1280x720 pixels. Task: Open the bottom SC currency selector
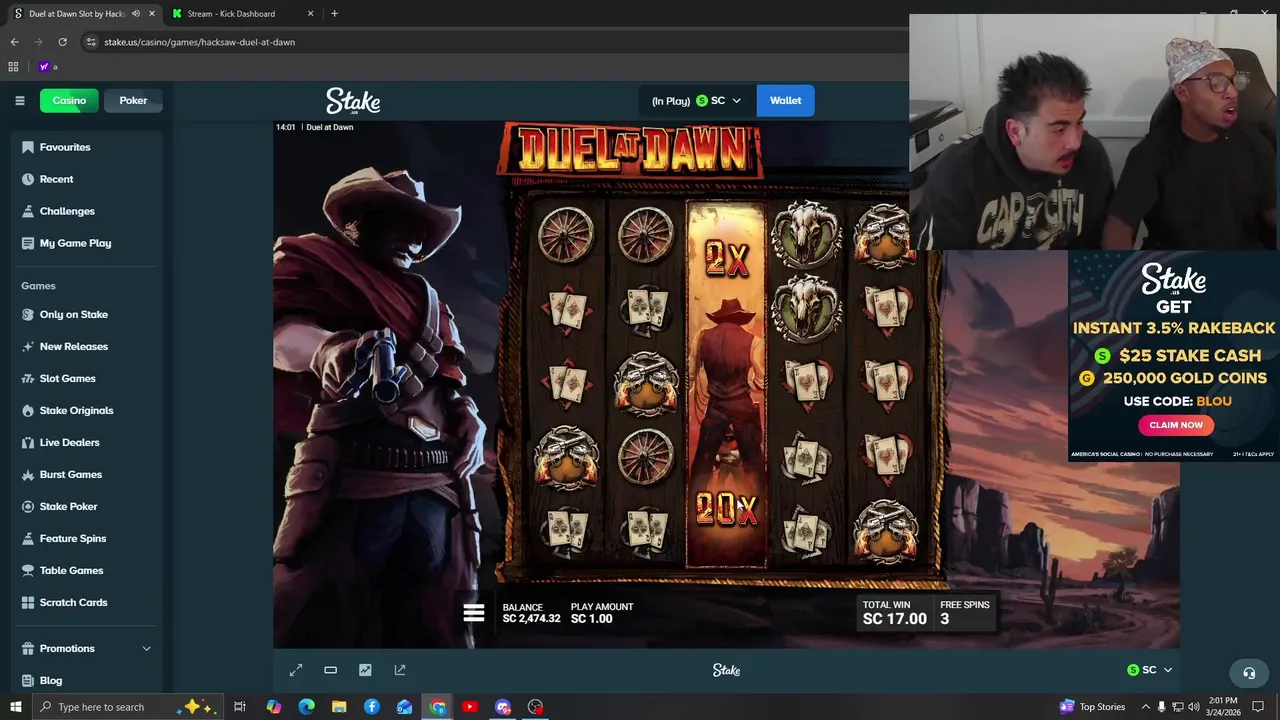1149,670
